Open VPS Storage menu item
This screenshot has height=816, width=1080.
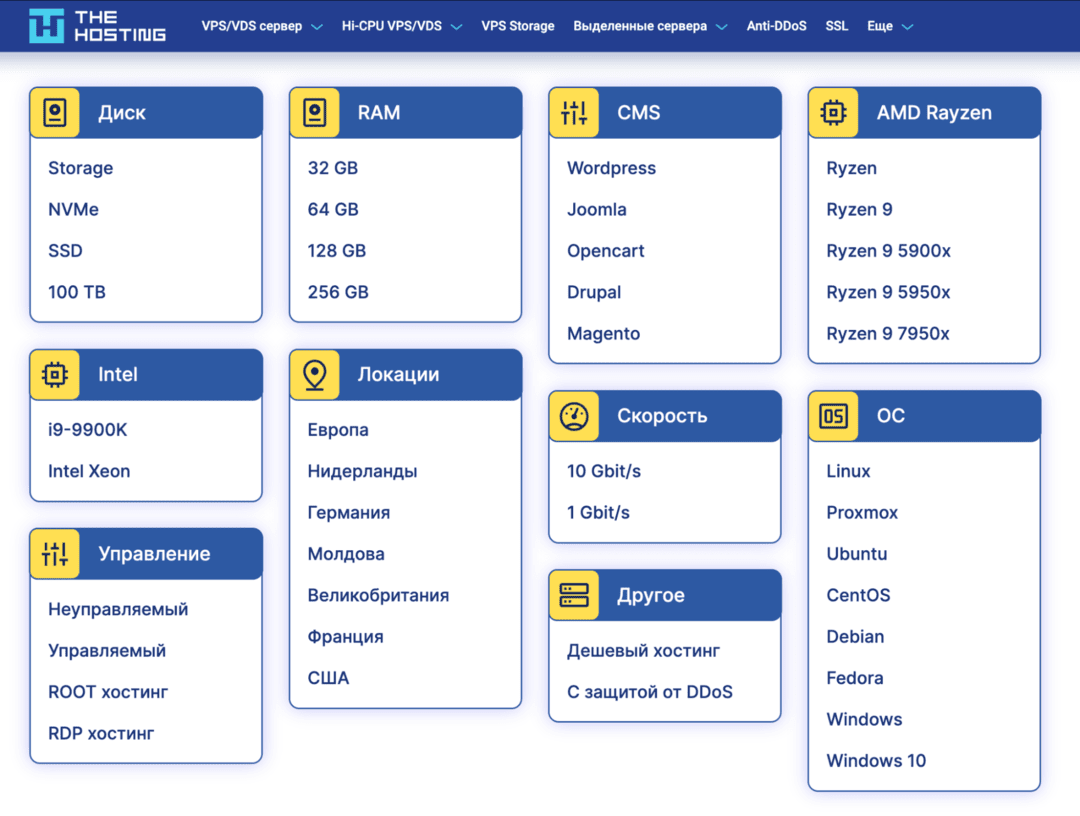click(x=517, y=26)
